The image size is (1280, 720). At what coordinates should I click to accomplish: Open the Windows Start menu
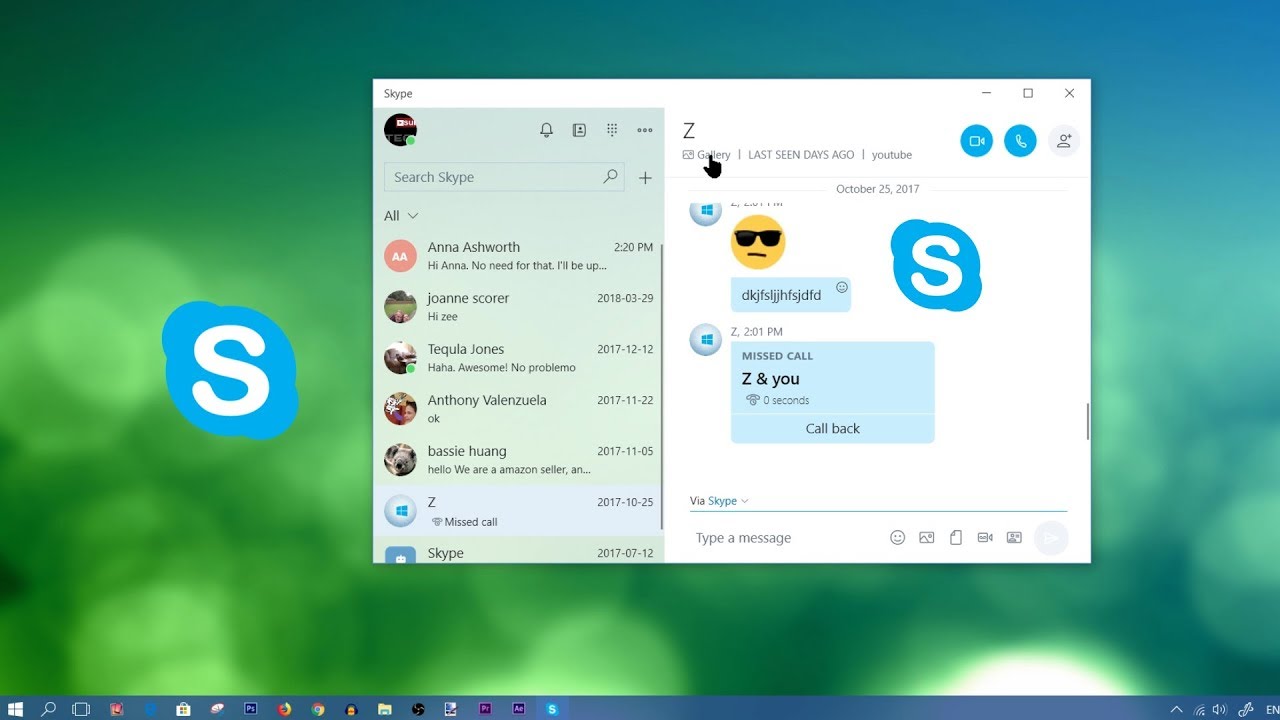[16, 709]
